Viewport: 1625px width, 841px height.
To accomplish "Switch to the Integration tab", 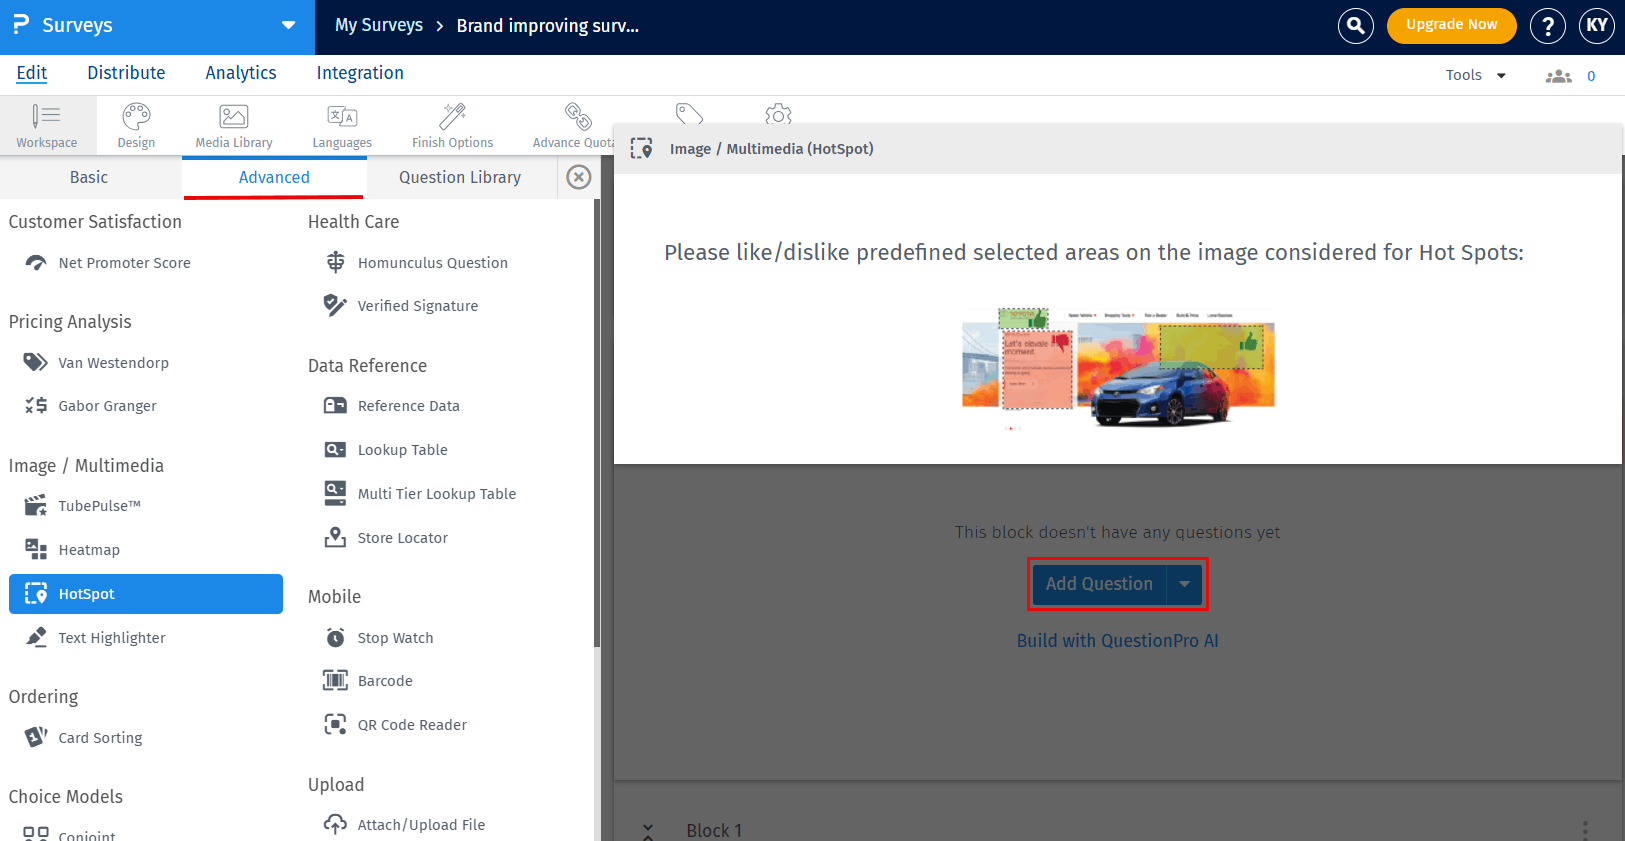I will coord(360,73).
